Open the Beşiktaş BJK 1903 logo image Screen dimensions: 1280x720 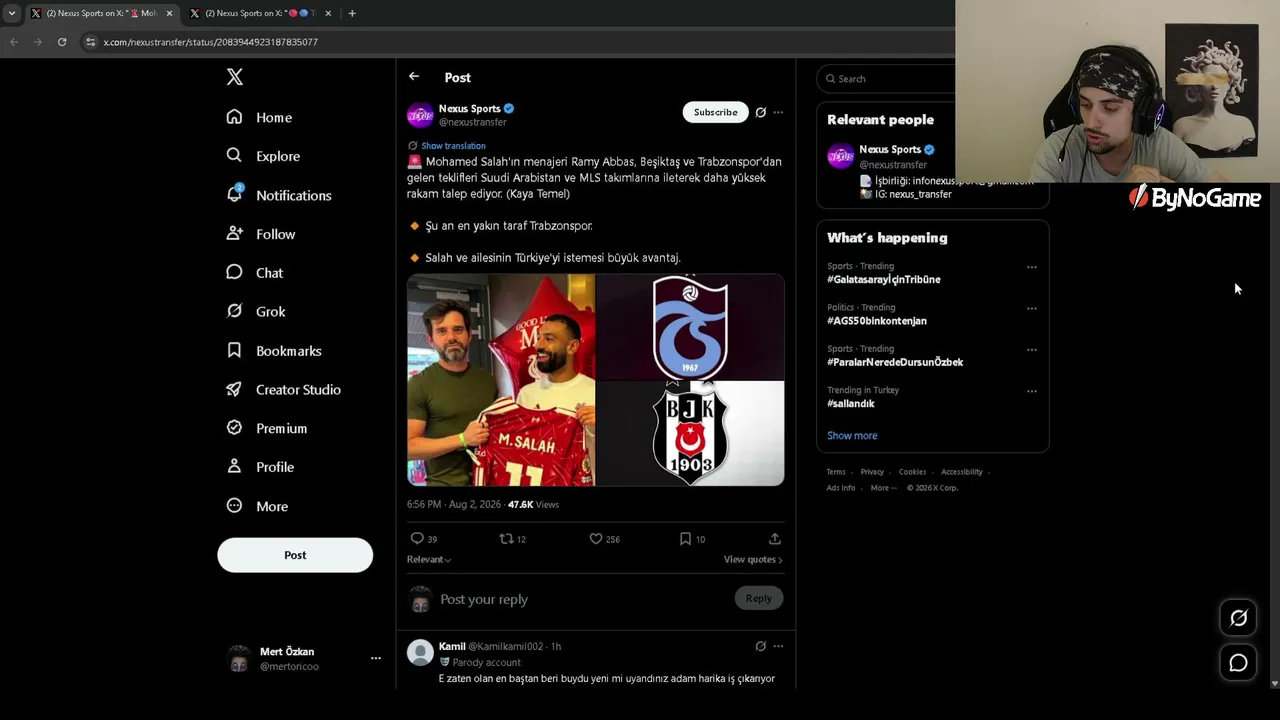[690, 434]
